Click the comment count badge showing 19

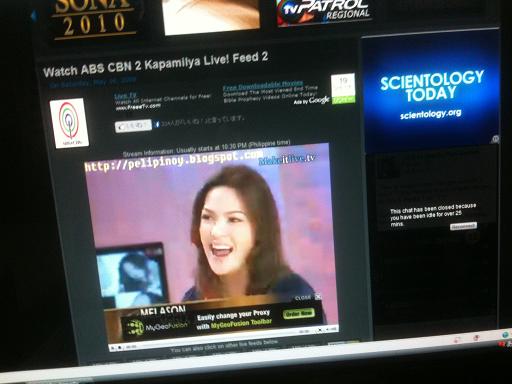tap(343, 88)
